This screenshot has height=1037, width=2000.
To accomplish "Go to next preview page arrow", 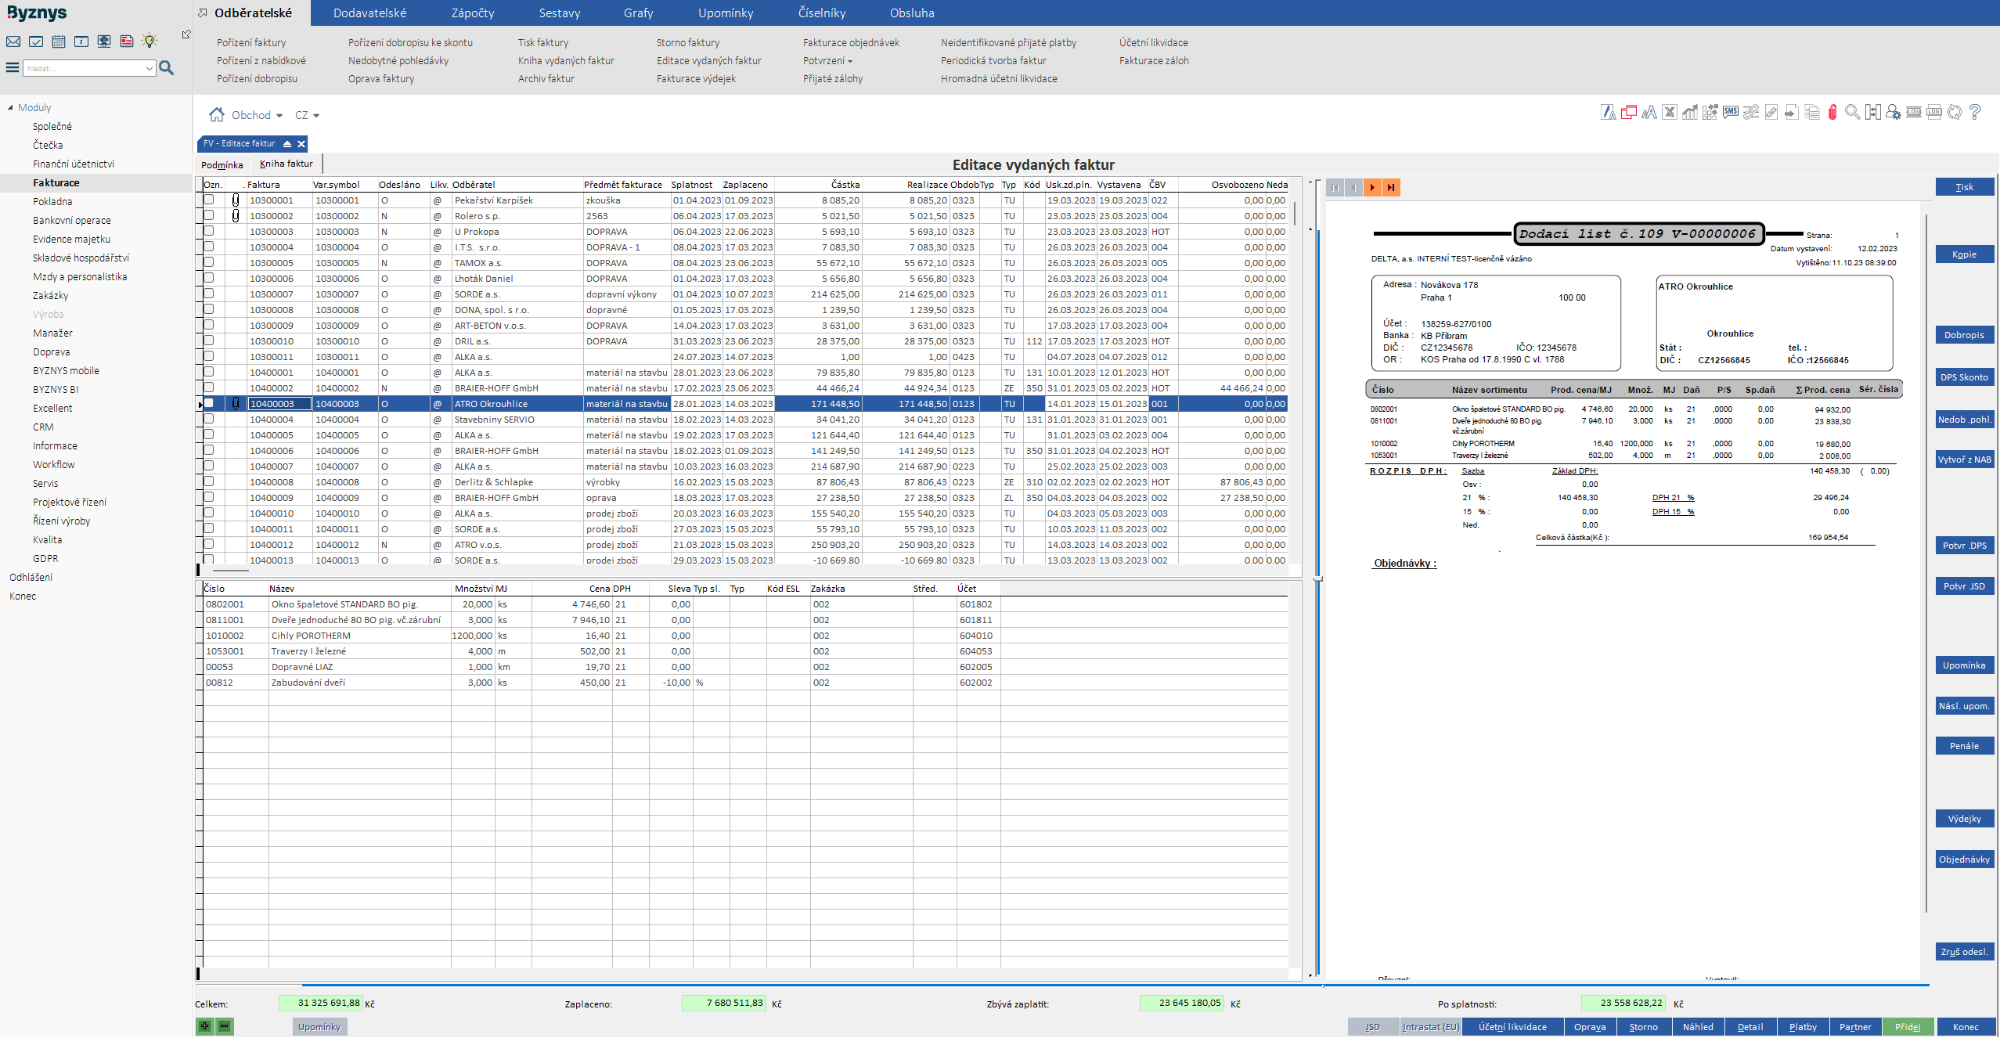I will [x=1372, y=187].
